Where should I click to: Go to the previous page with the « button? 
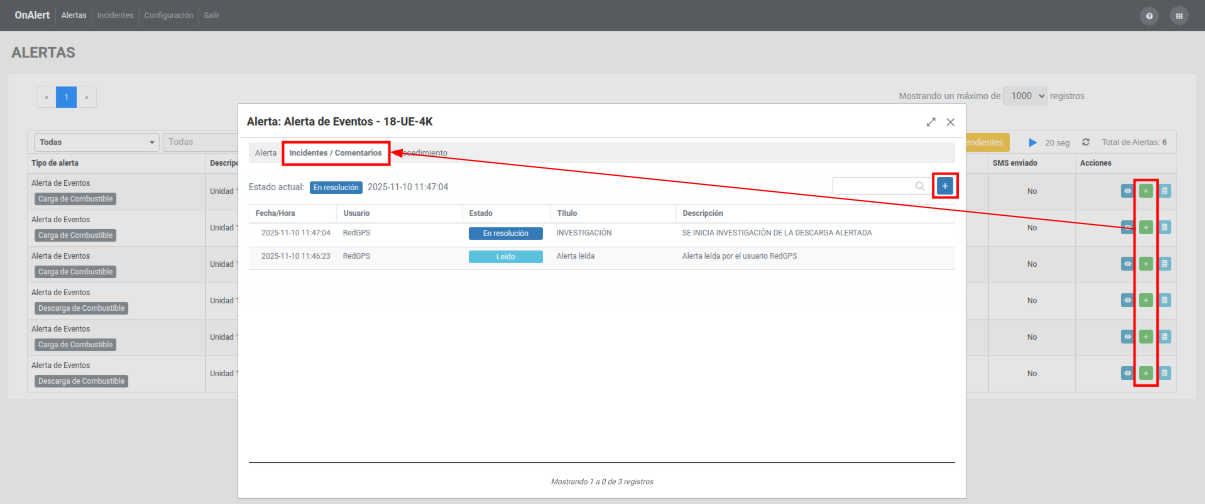[x=46, y=97]
